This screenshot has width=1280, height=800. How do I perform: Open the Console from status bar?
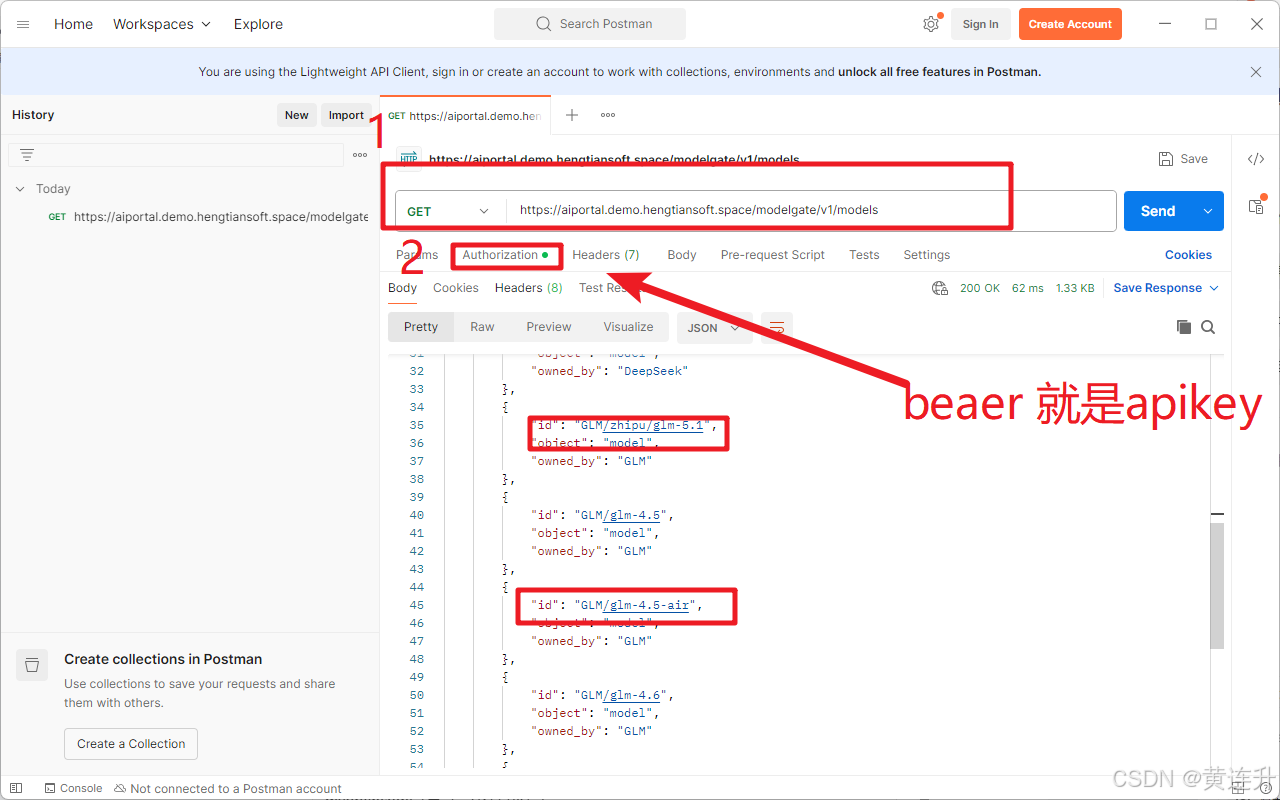coord(72,788)
